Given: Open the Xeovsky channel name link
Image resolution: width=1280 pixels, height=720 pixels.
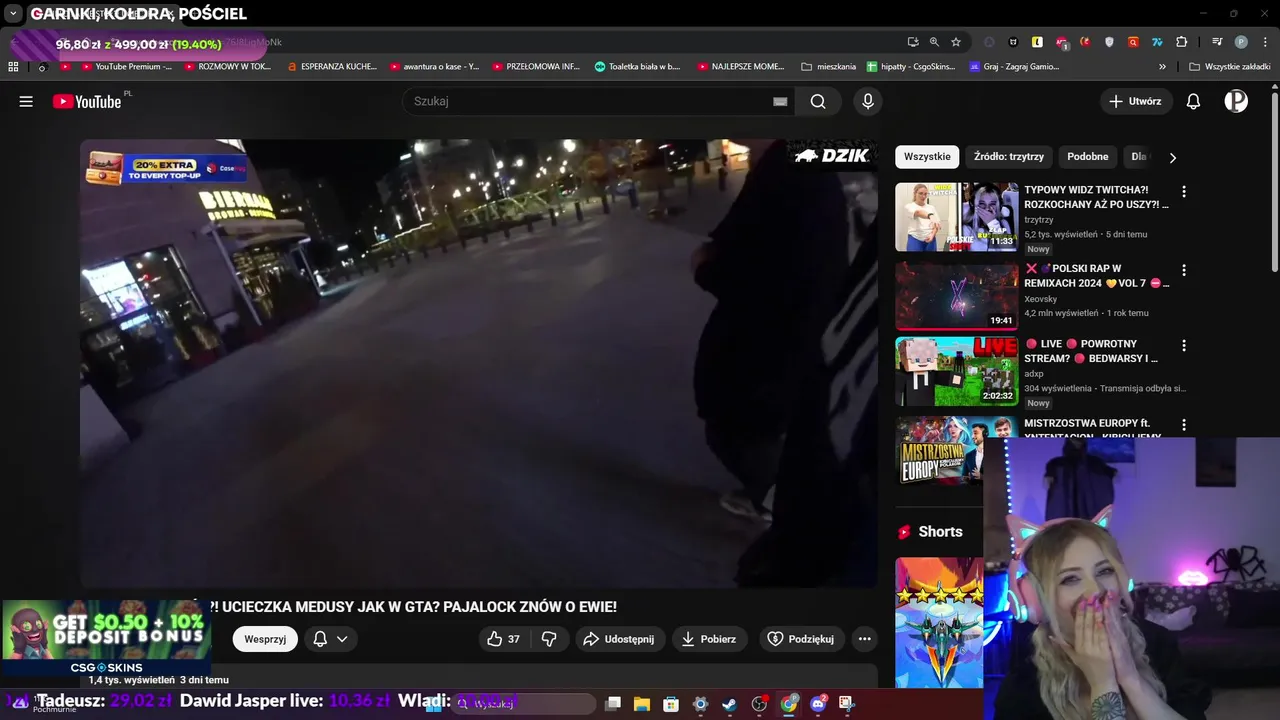Looking at the screenshot, I should 1041,299.
